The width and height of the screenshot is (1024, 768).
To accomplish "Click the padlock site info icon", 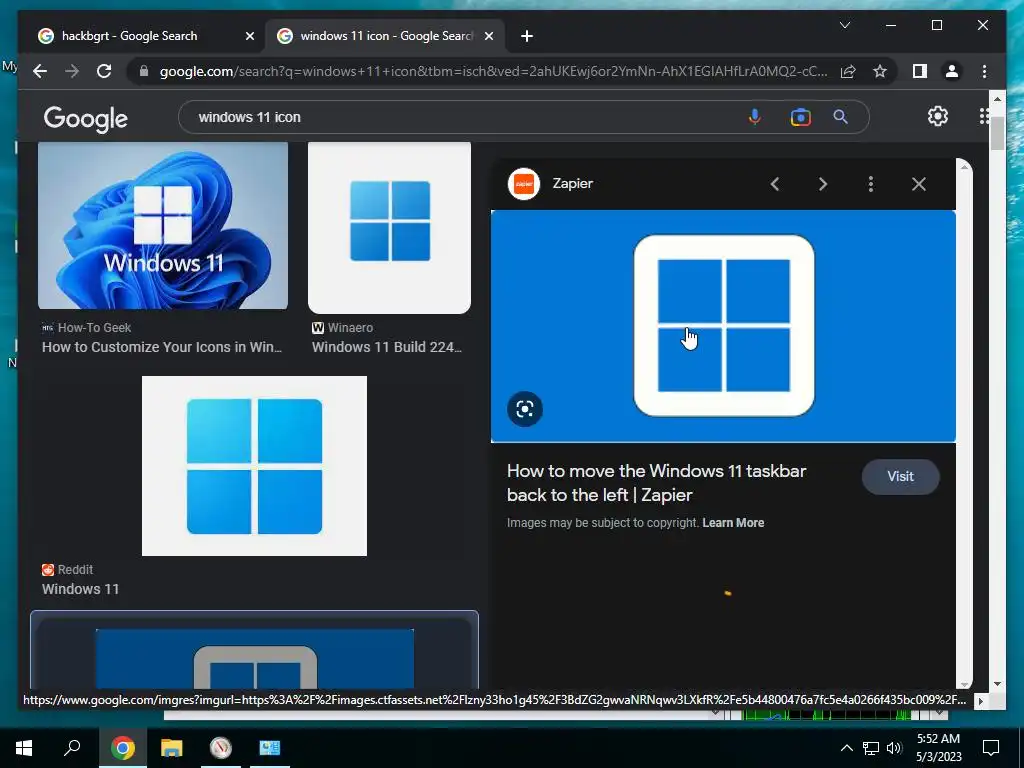I will point(144,71).
